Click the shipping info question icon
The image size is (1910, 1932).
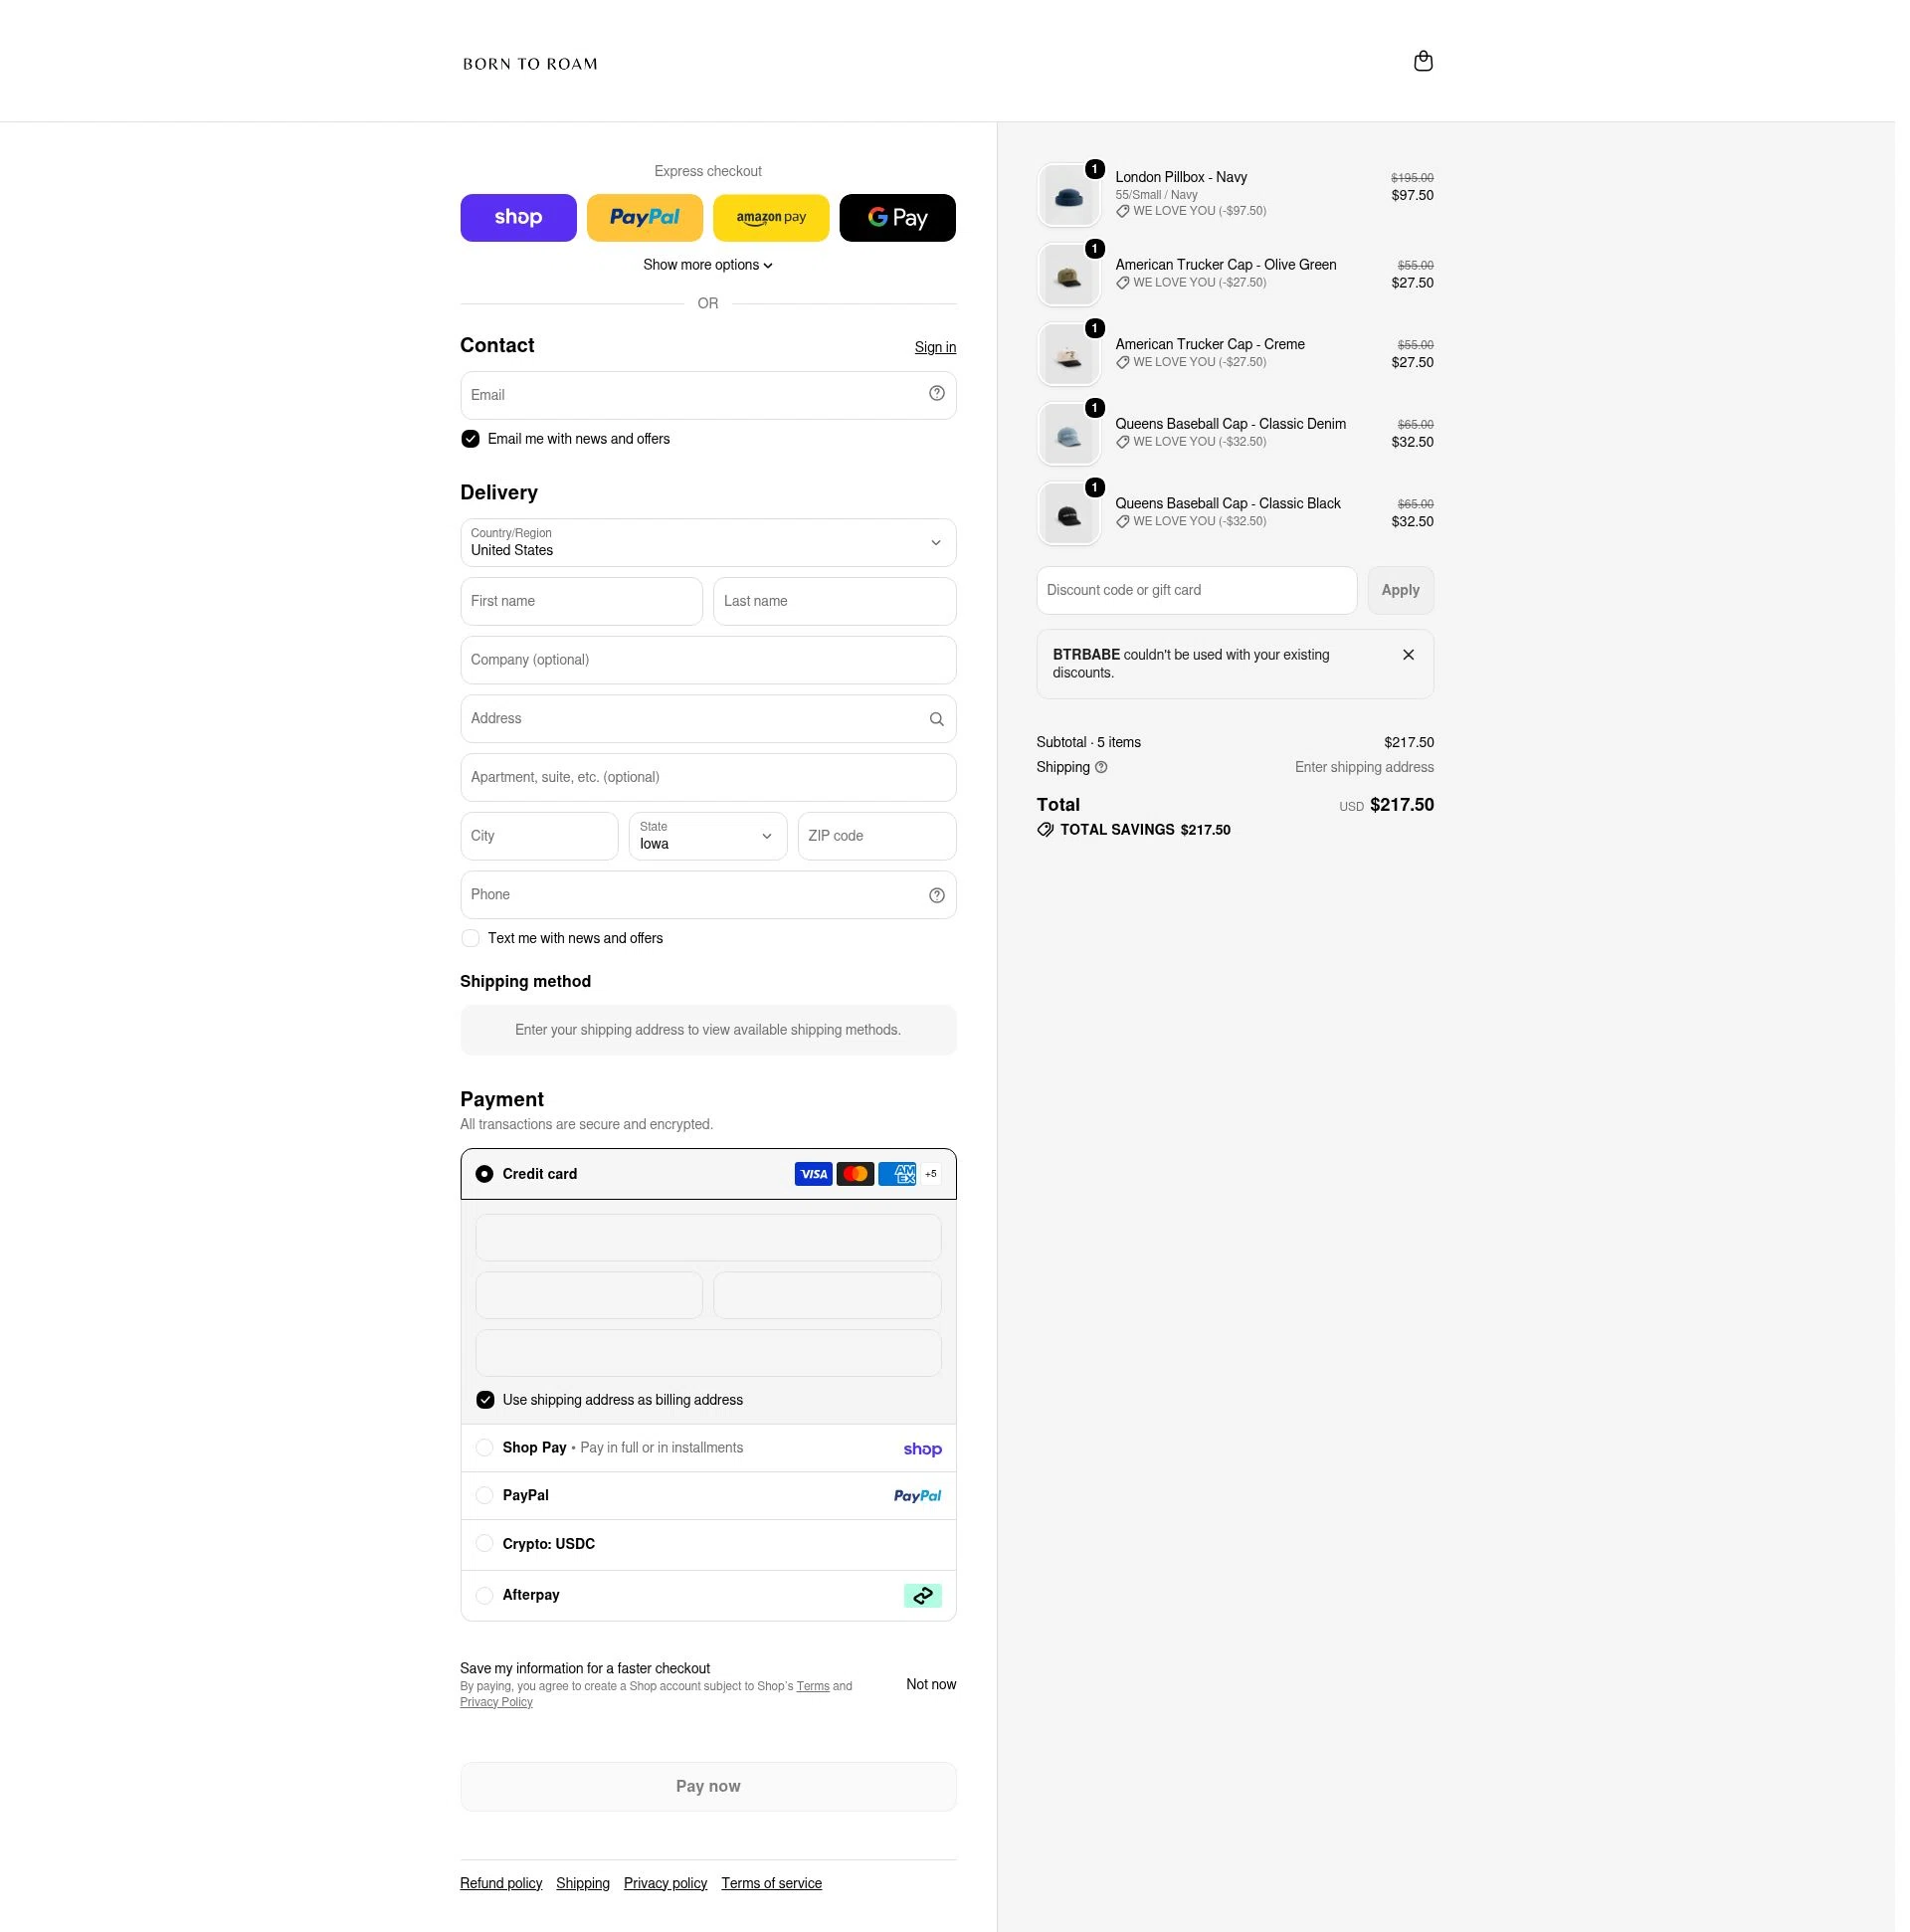coord(1101,768)
